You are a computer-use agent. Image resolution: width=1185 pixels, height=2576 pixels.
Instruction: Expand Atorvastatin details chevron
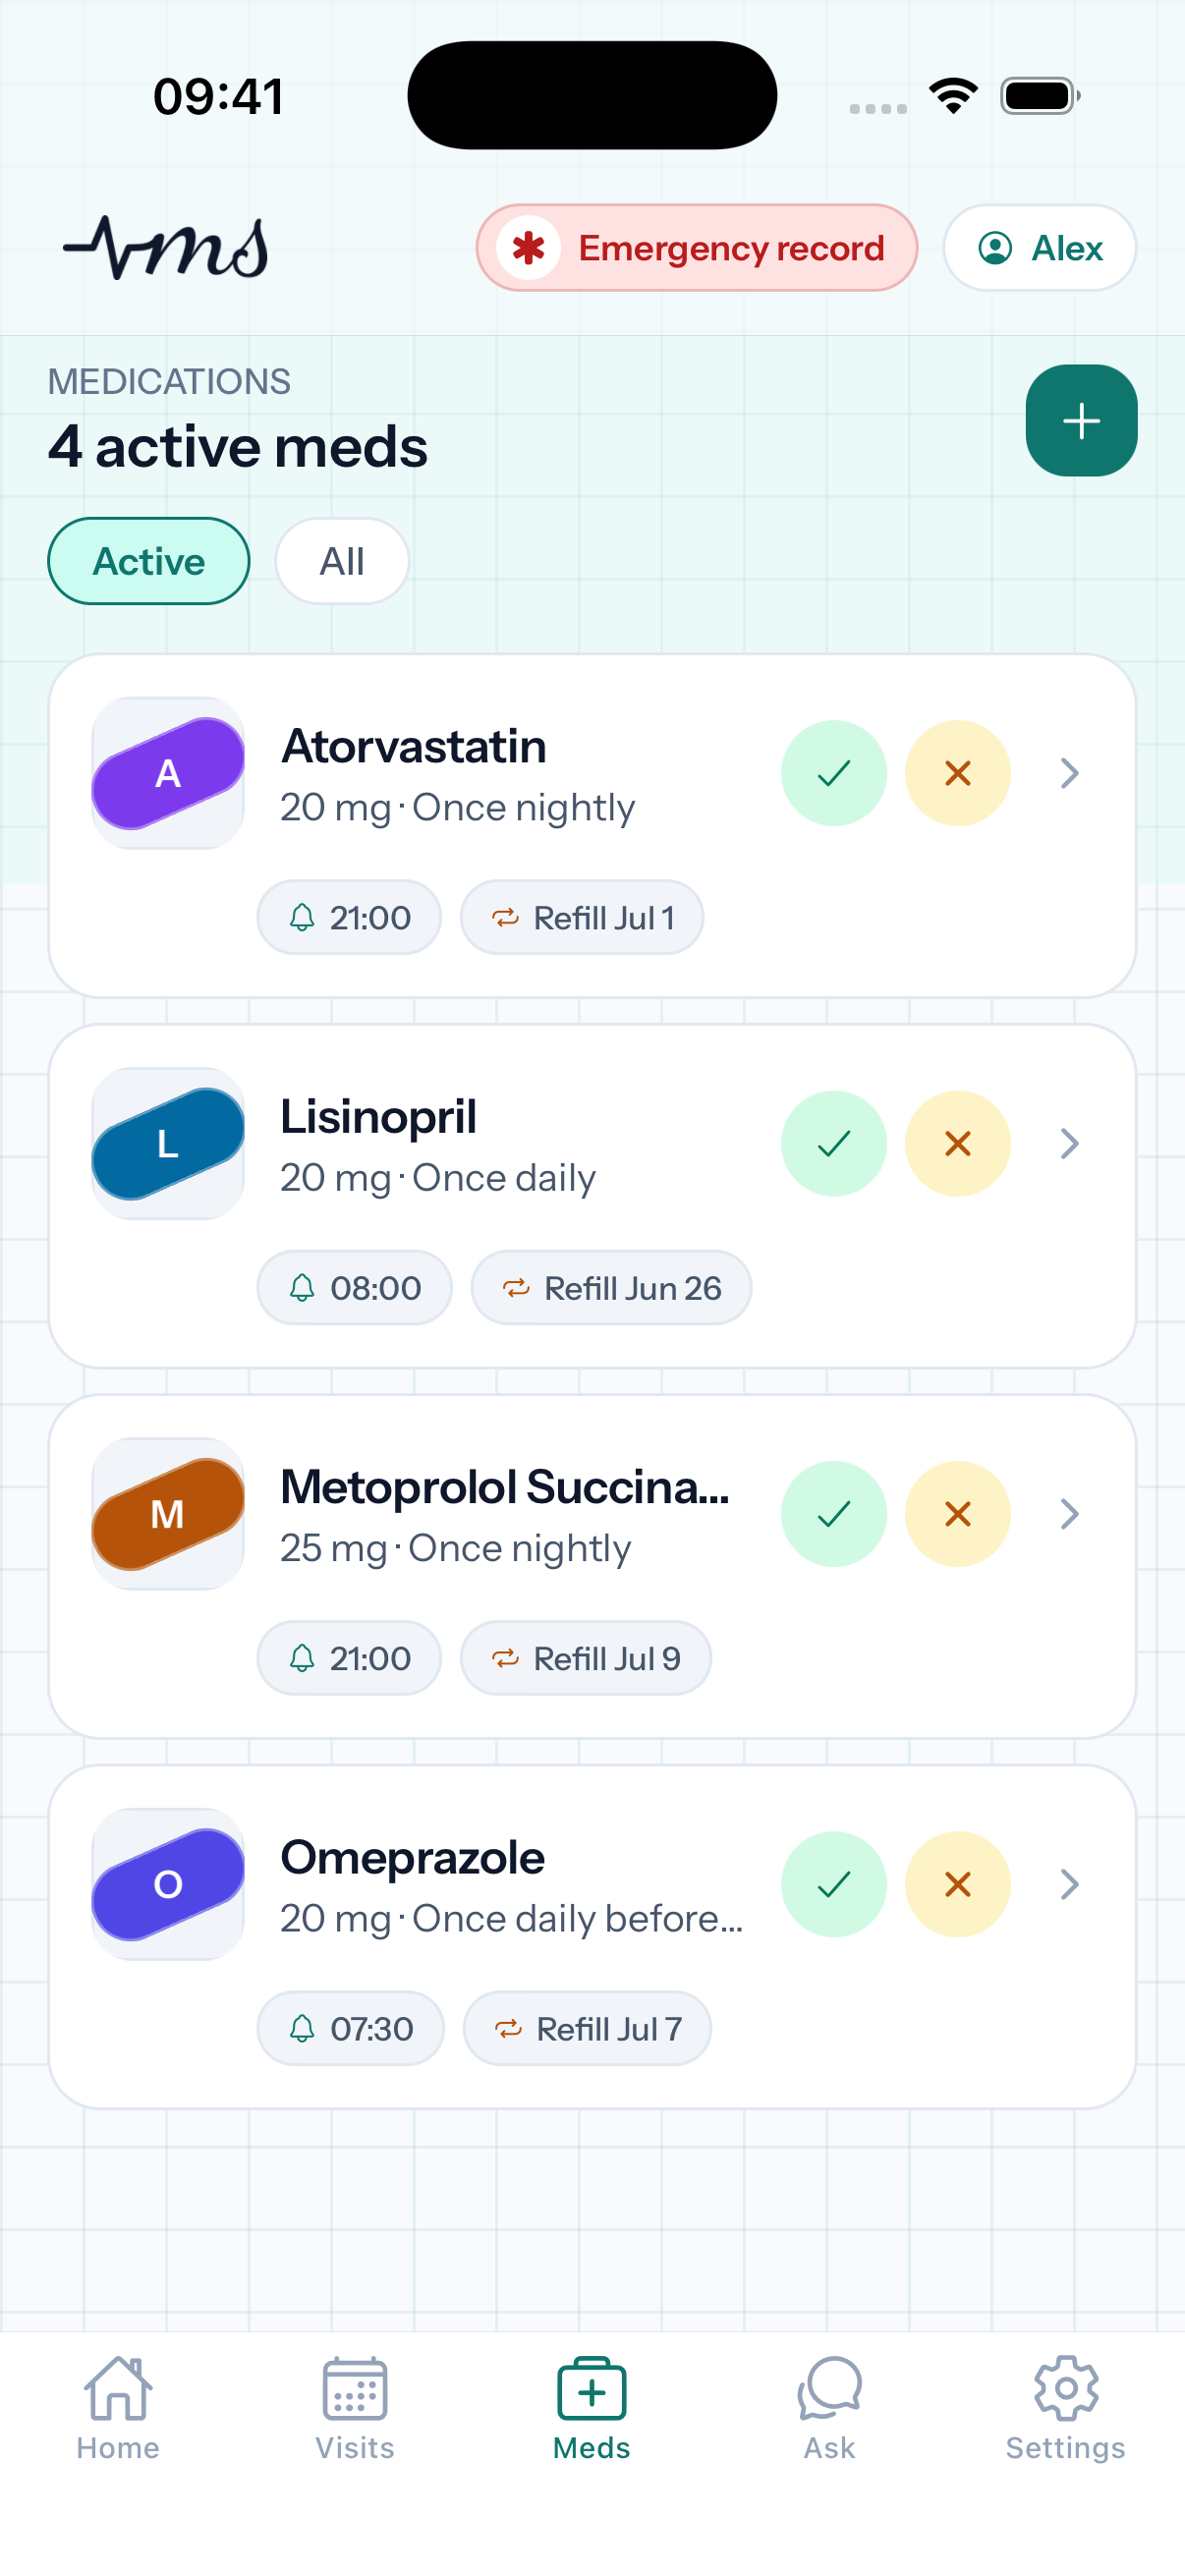pyautogui.click(x=1069, y=773)
